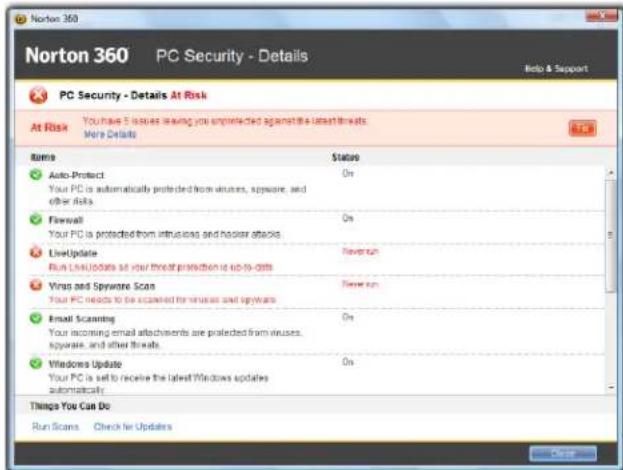623x470 pixels.
Task: Select the Firewall item title
Action: pyautogui.click(x=66, y=220)
